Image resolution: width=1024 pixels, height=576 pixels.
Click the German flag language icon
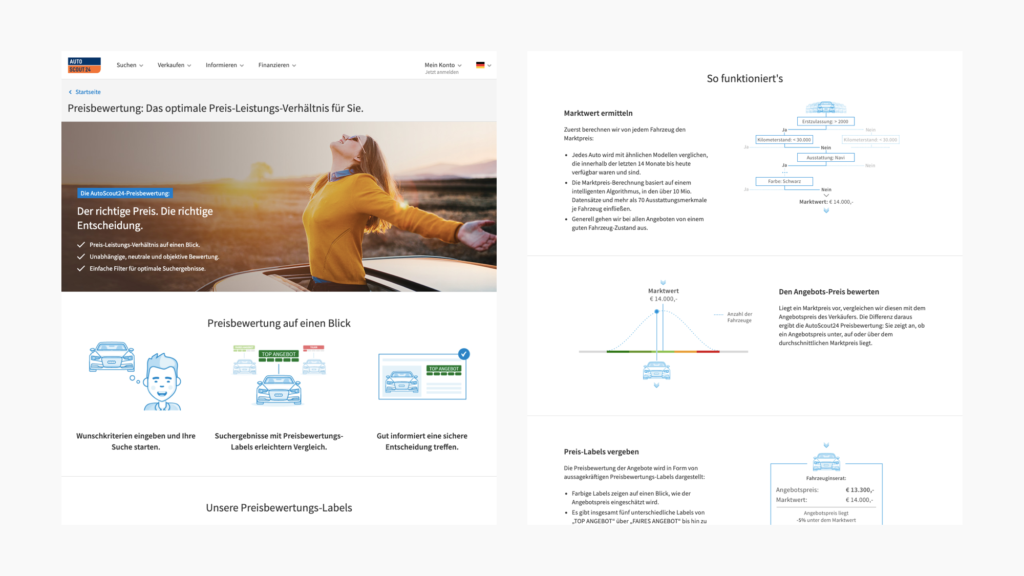pos(480,65)
